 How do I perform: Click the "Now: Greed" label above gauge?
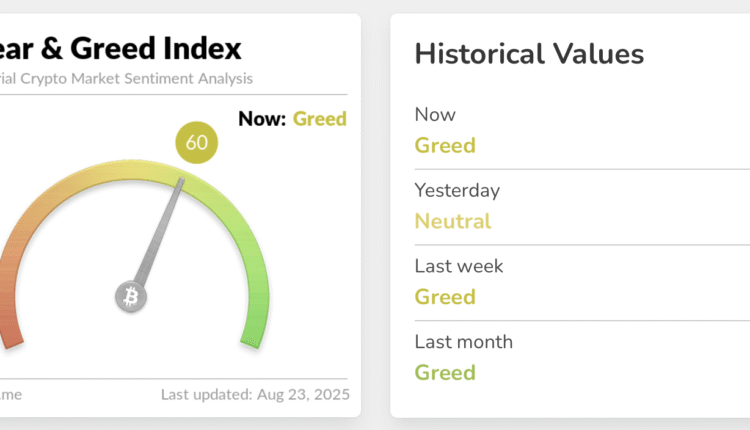coord(292,119)
